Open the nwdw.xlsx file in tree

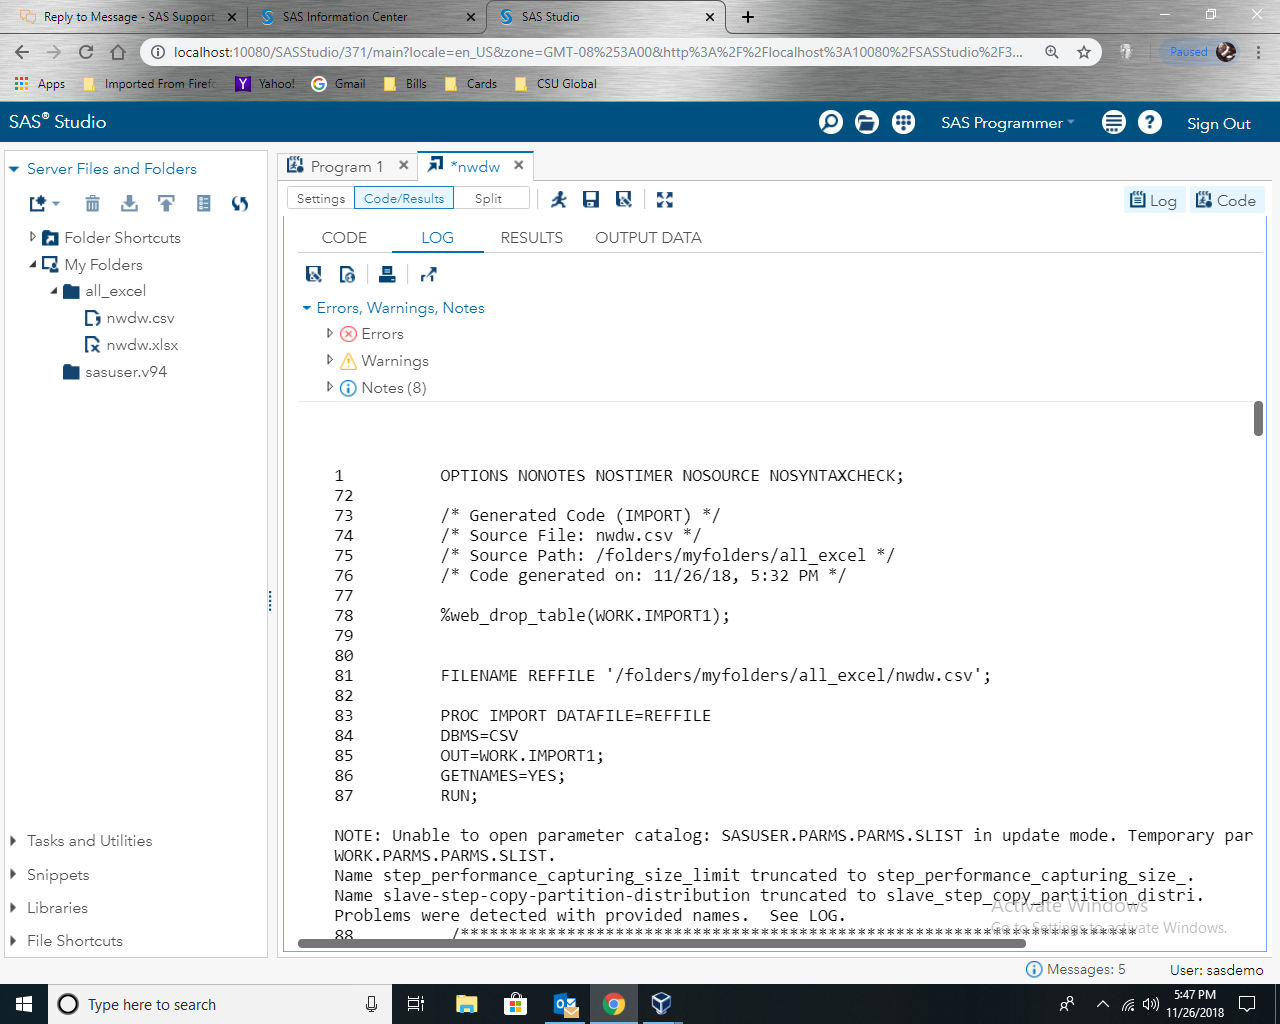[142, 345]
